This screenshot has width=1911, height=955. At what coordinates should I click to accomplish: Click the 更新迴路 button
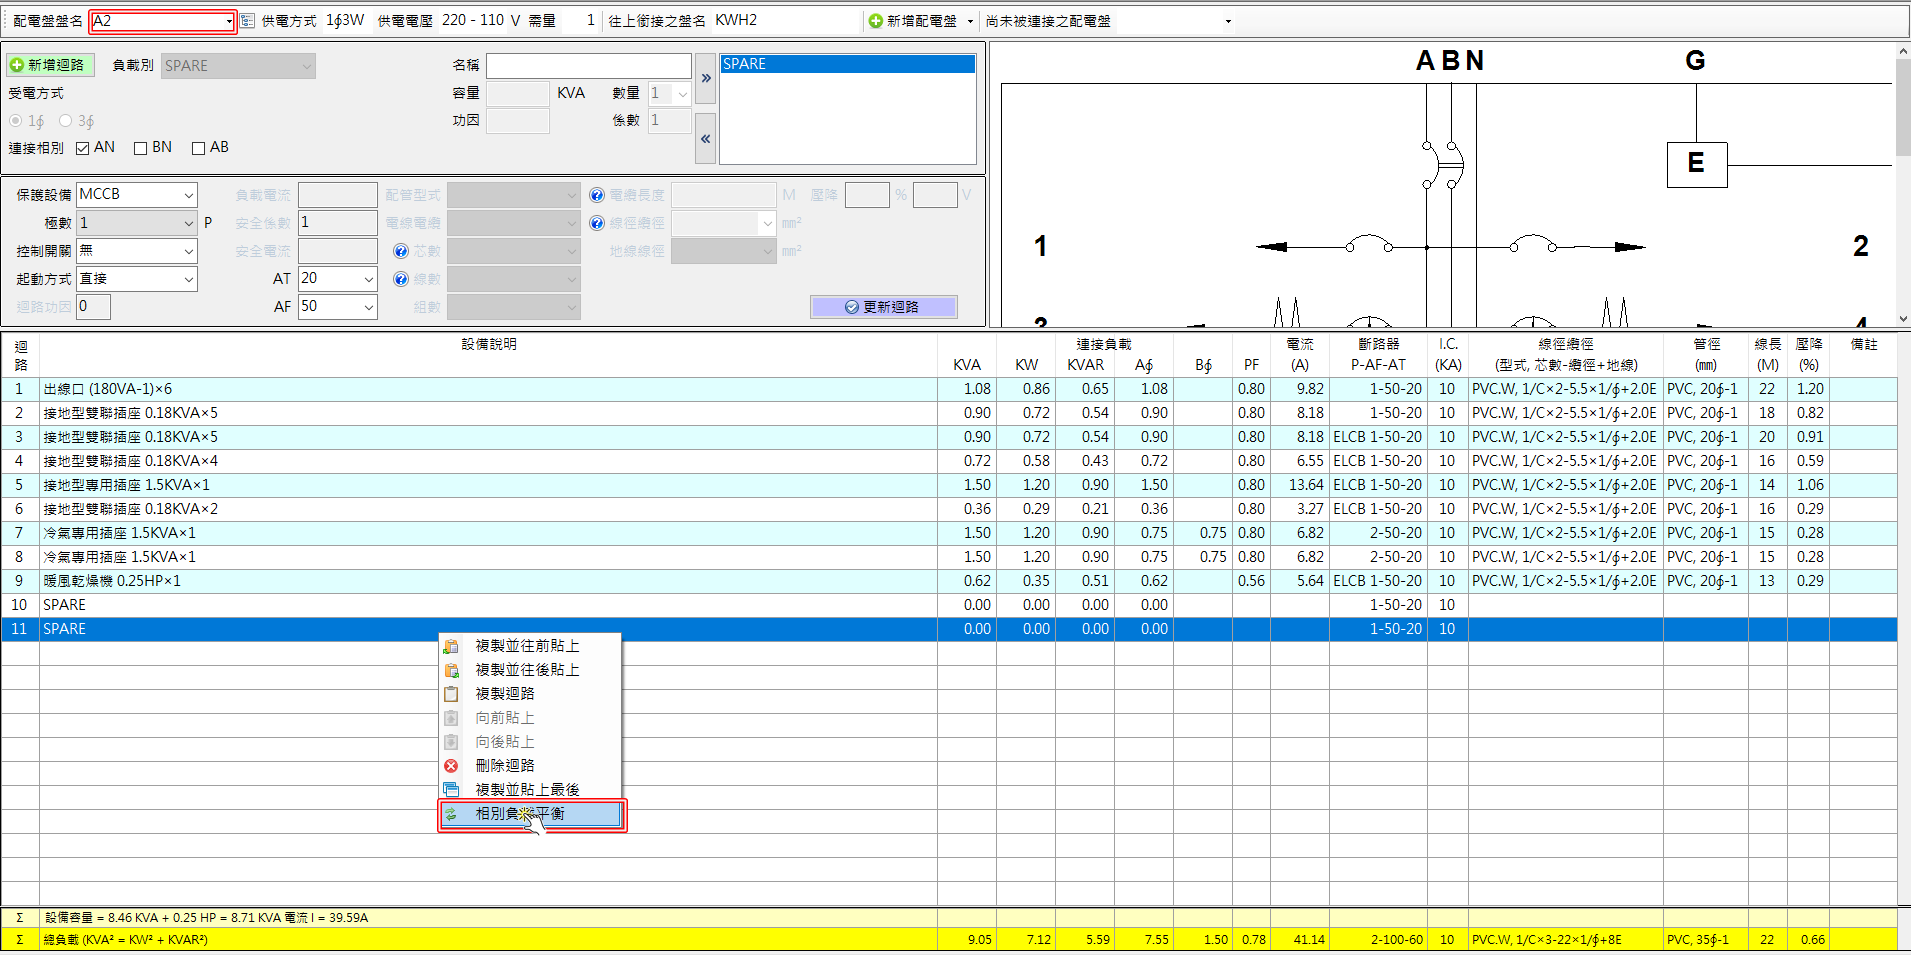tap(883, 307)
